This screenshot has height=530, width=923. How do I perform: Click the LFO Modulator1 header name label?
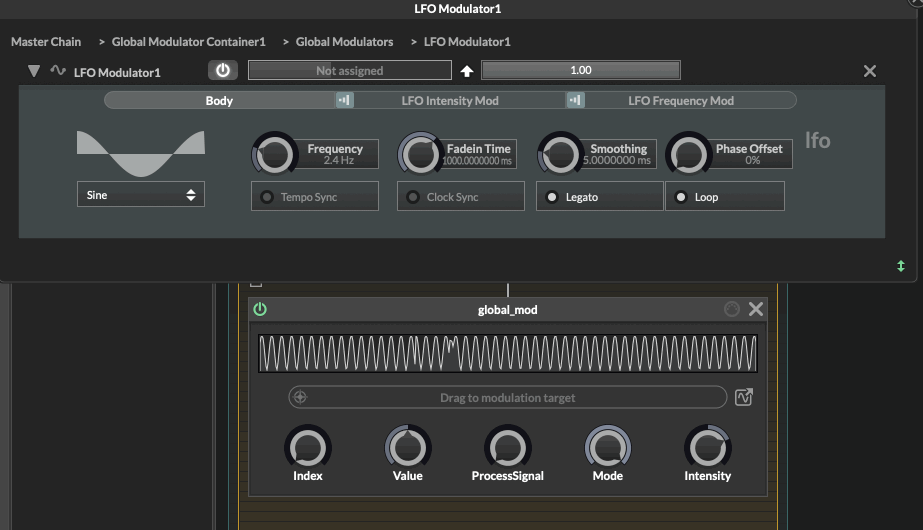(x=117, y=72)
